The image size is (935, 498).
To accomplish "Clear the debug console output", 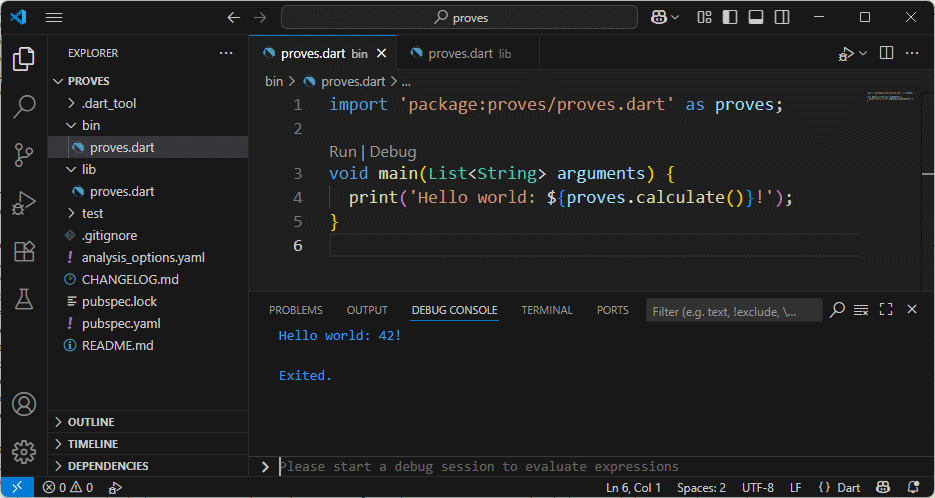I will coord(861,310).
